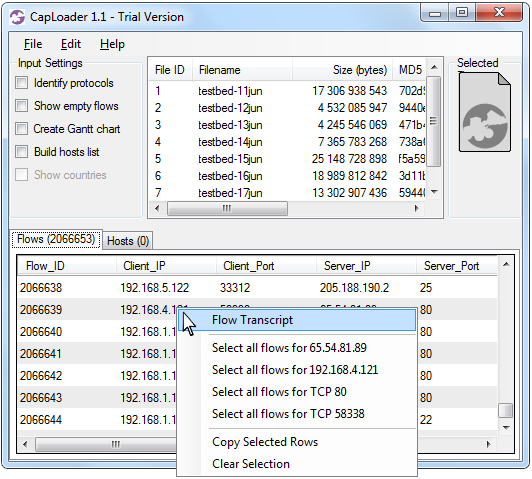The image size is (532, 479).
Task: Choose Flow Transcript from context menu
Action: (x=297, y=320)
